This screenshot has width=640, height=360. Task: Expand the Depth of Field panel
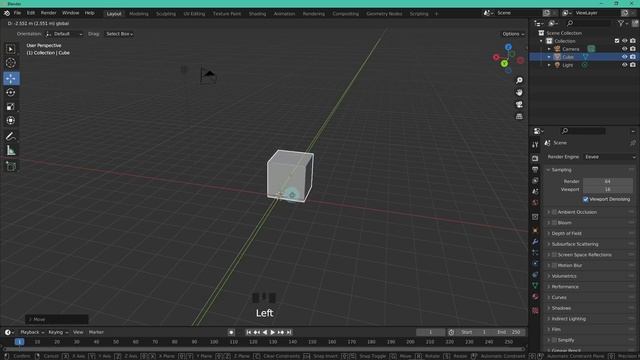coord(549,233)
